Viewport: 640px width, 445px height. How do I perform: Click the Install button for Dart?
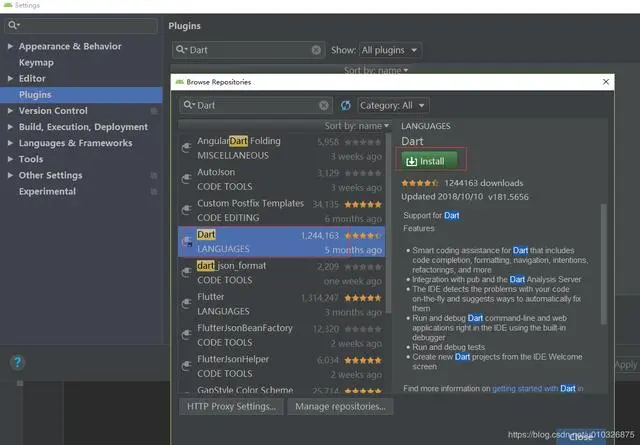429,161
